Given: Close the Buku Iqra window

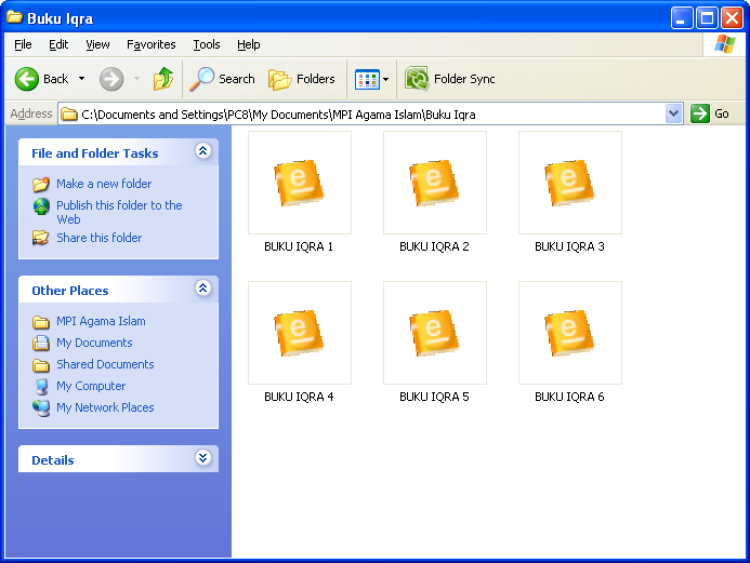Looking at the screenshot, I should pyautogui.click(x=732, y=18).
